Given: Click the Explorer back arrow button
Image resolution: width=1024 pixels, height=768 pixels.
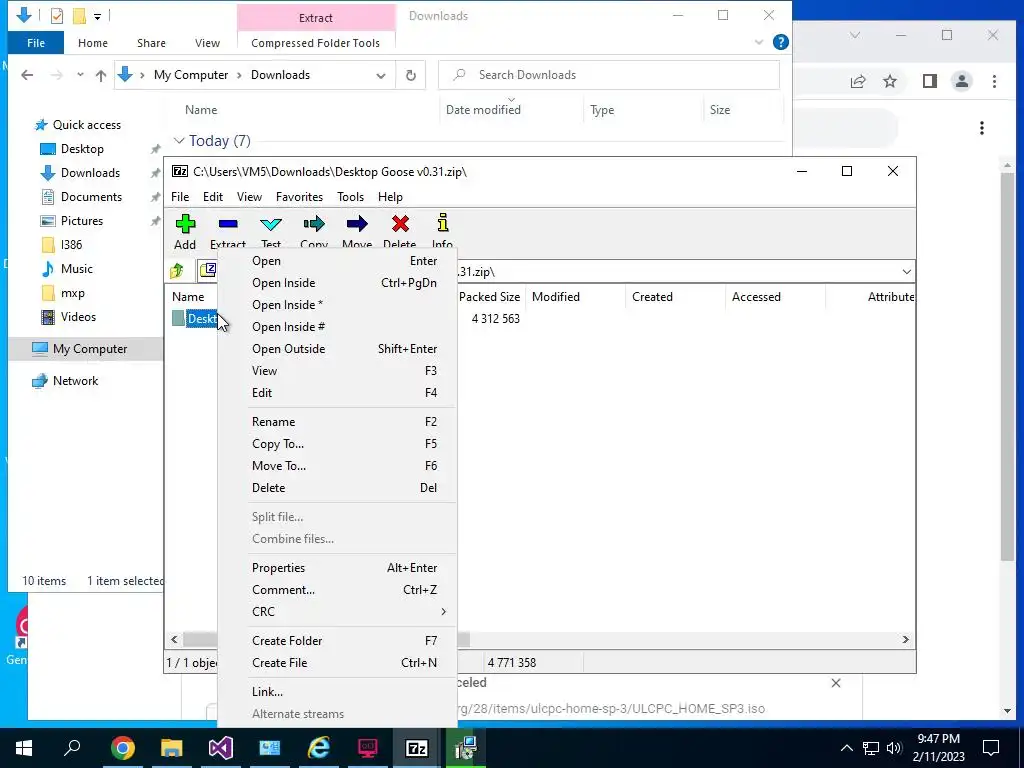Looking at the screenshot, I should (27, 75).
